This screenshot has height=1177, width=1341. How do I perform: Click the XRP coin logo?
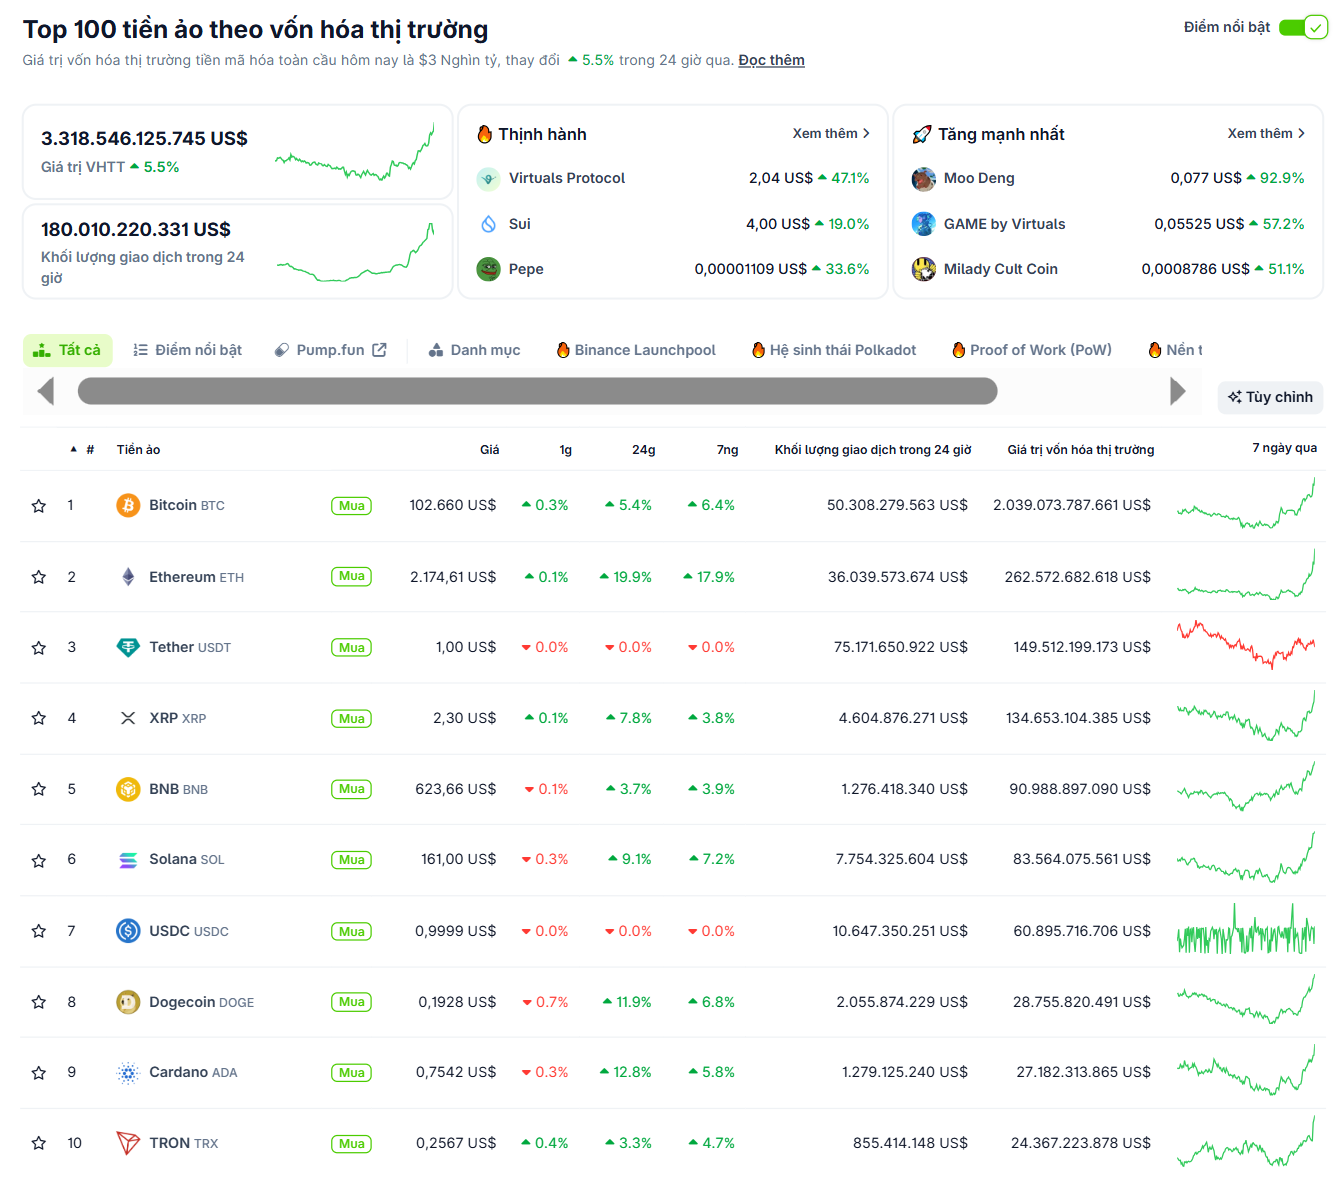(128, 718)
